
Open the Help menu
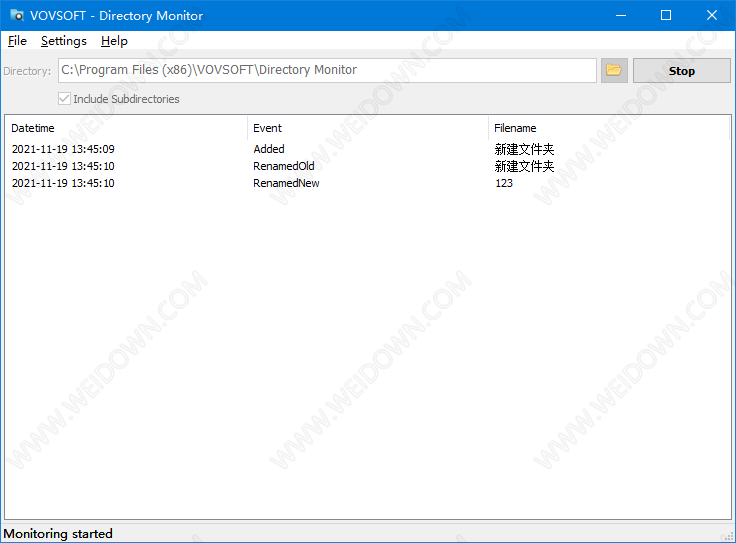[114, 41]
